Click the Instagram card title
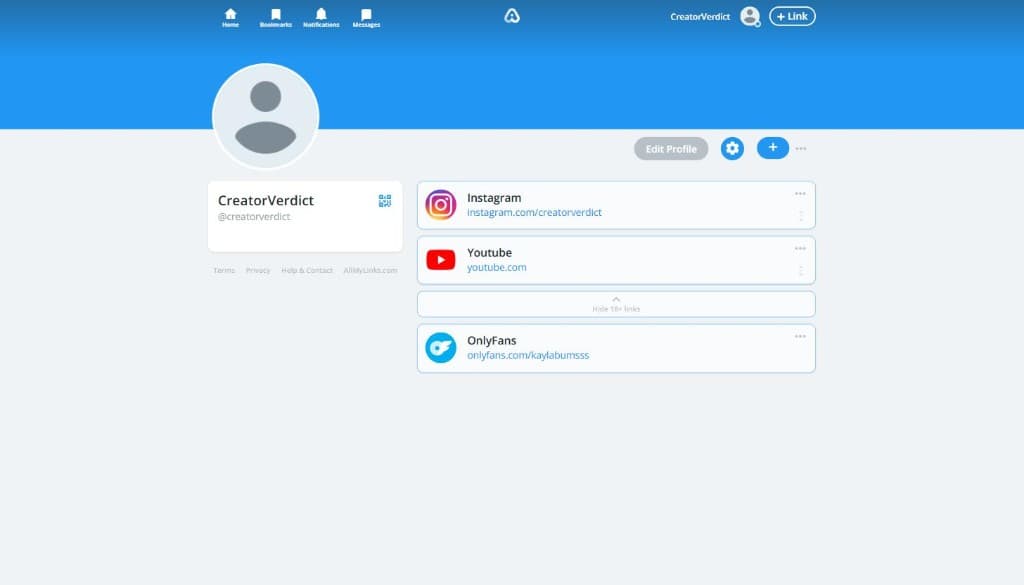 point(494,198)
